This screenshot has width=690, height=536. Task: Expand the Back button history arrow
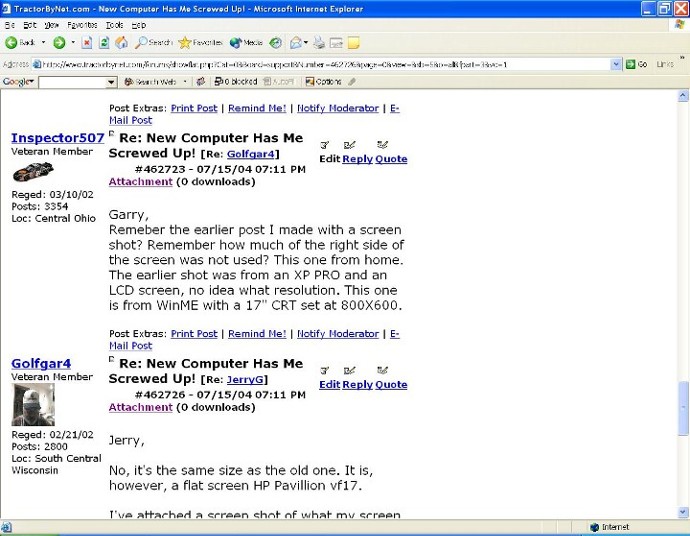(x=44, y=43)
